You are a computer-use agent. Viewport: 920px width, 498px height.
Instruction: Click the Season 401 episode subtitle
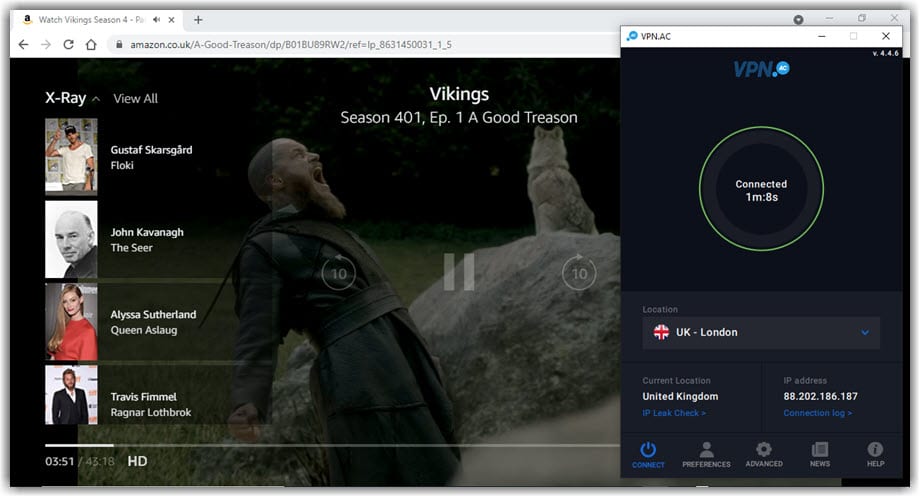pyautogui.click(x=459, y=118)
